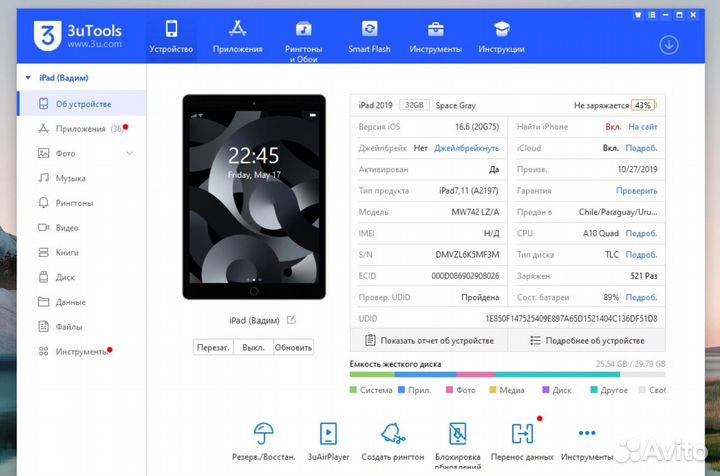Switch to the top Приложения tab
Viewport: 720px width, 476px height.
[237, 37]
